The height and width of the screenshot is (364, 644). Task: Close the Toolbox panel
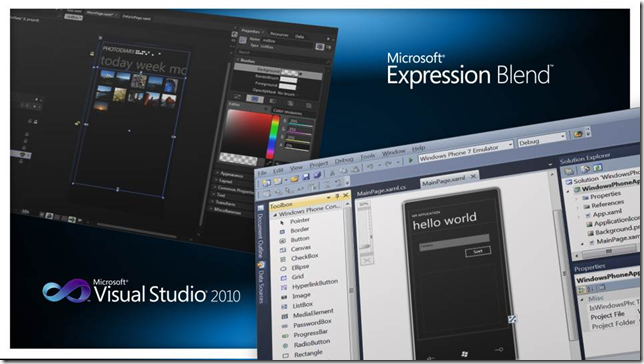click(345, 195)
